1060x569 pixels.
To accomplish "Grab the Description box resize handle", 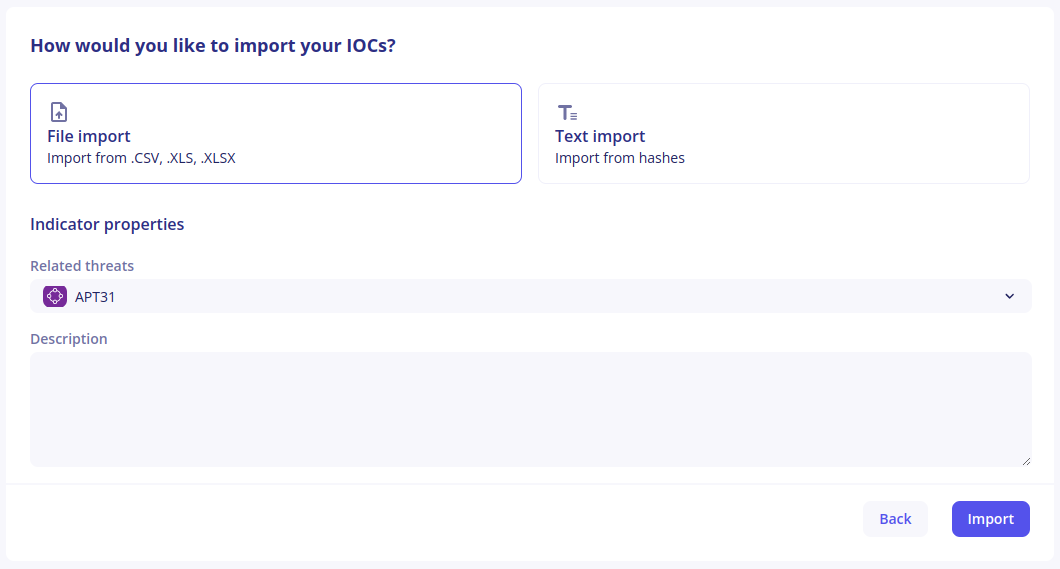I will (1026, 461).
